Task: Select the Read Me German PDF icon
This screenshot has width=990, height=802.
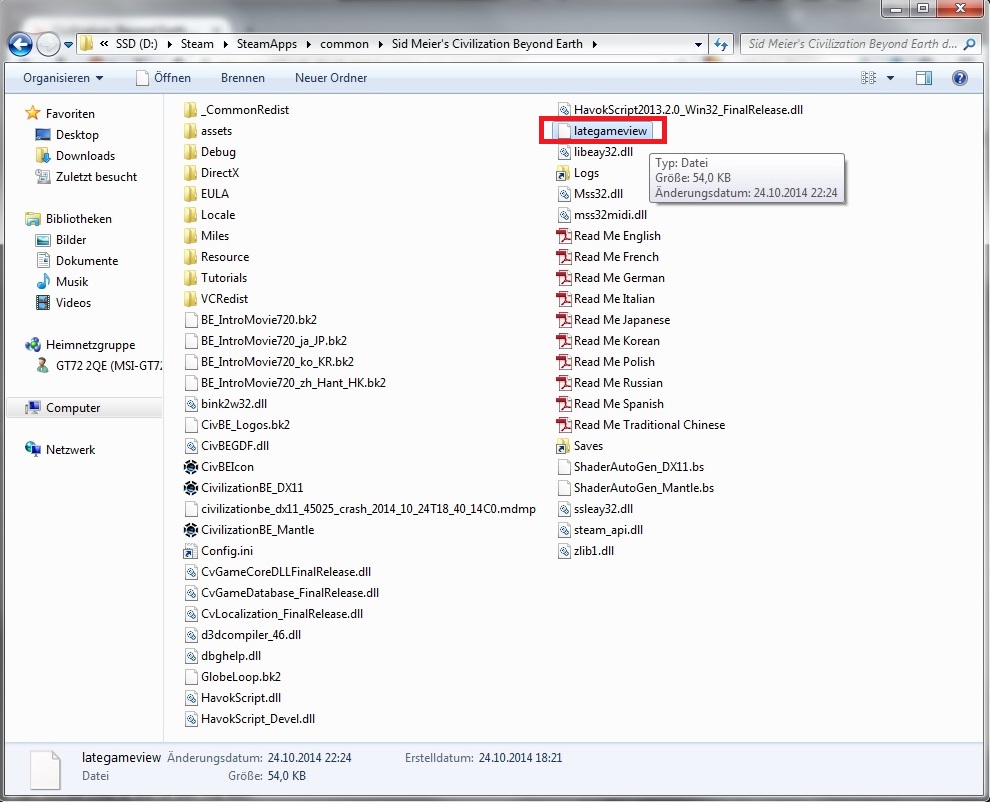Action: click(x=563, y=278)
